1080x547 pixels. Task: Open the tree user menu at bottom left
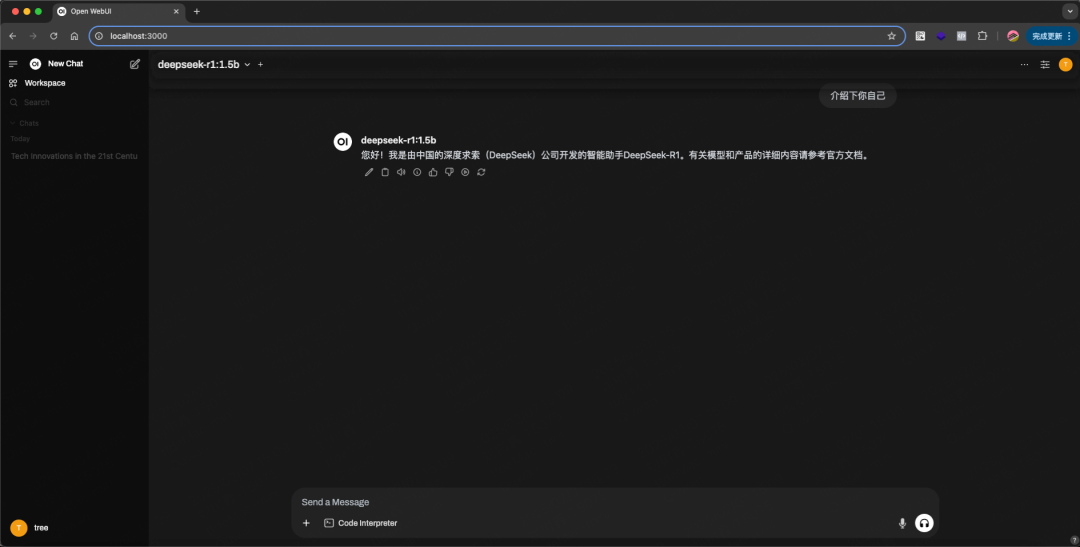click(74, 528)
